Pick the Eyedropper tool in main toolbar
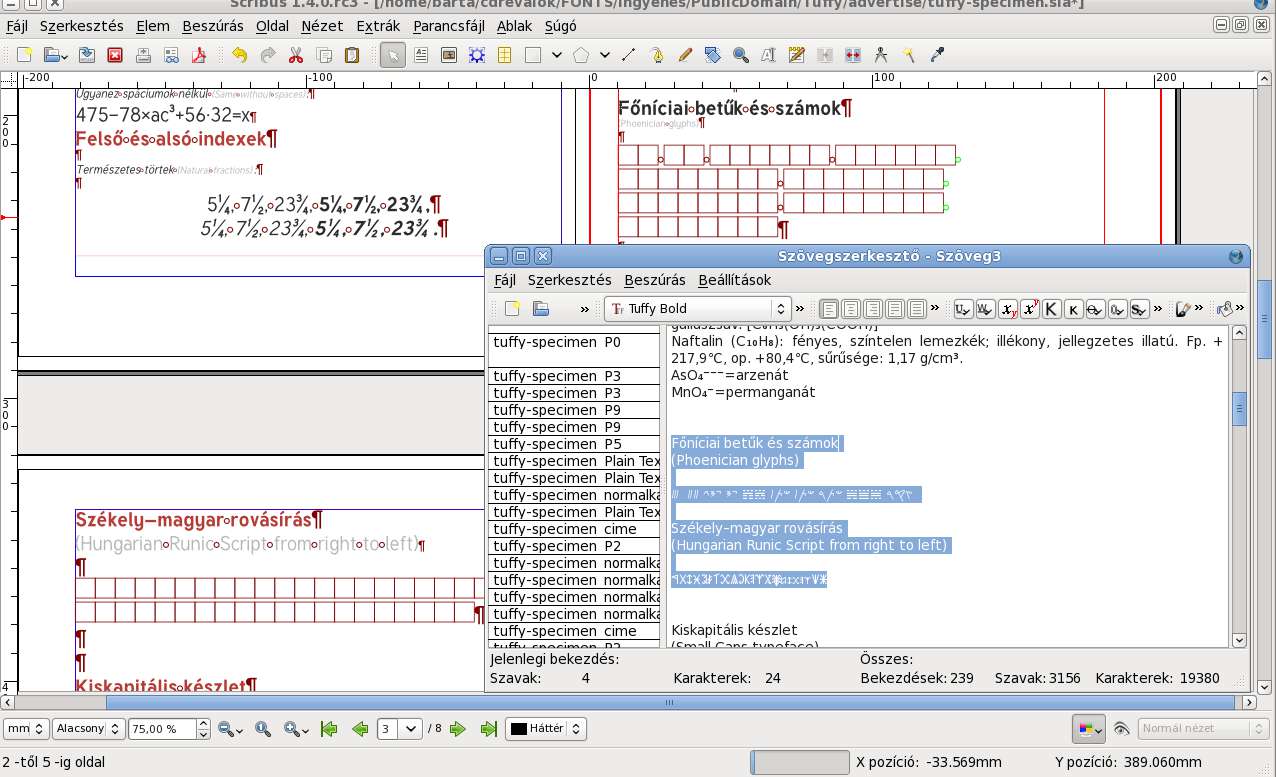This screenshot has height=777, width=1276. tap(937, 55)
